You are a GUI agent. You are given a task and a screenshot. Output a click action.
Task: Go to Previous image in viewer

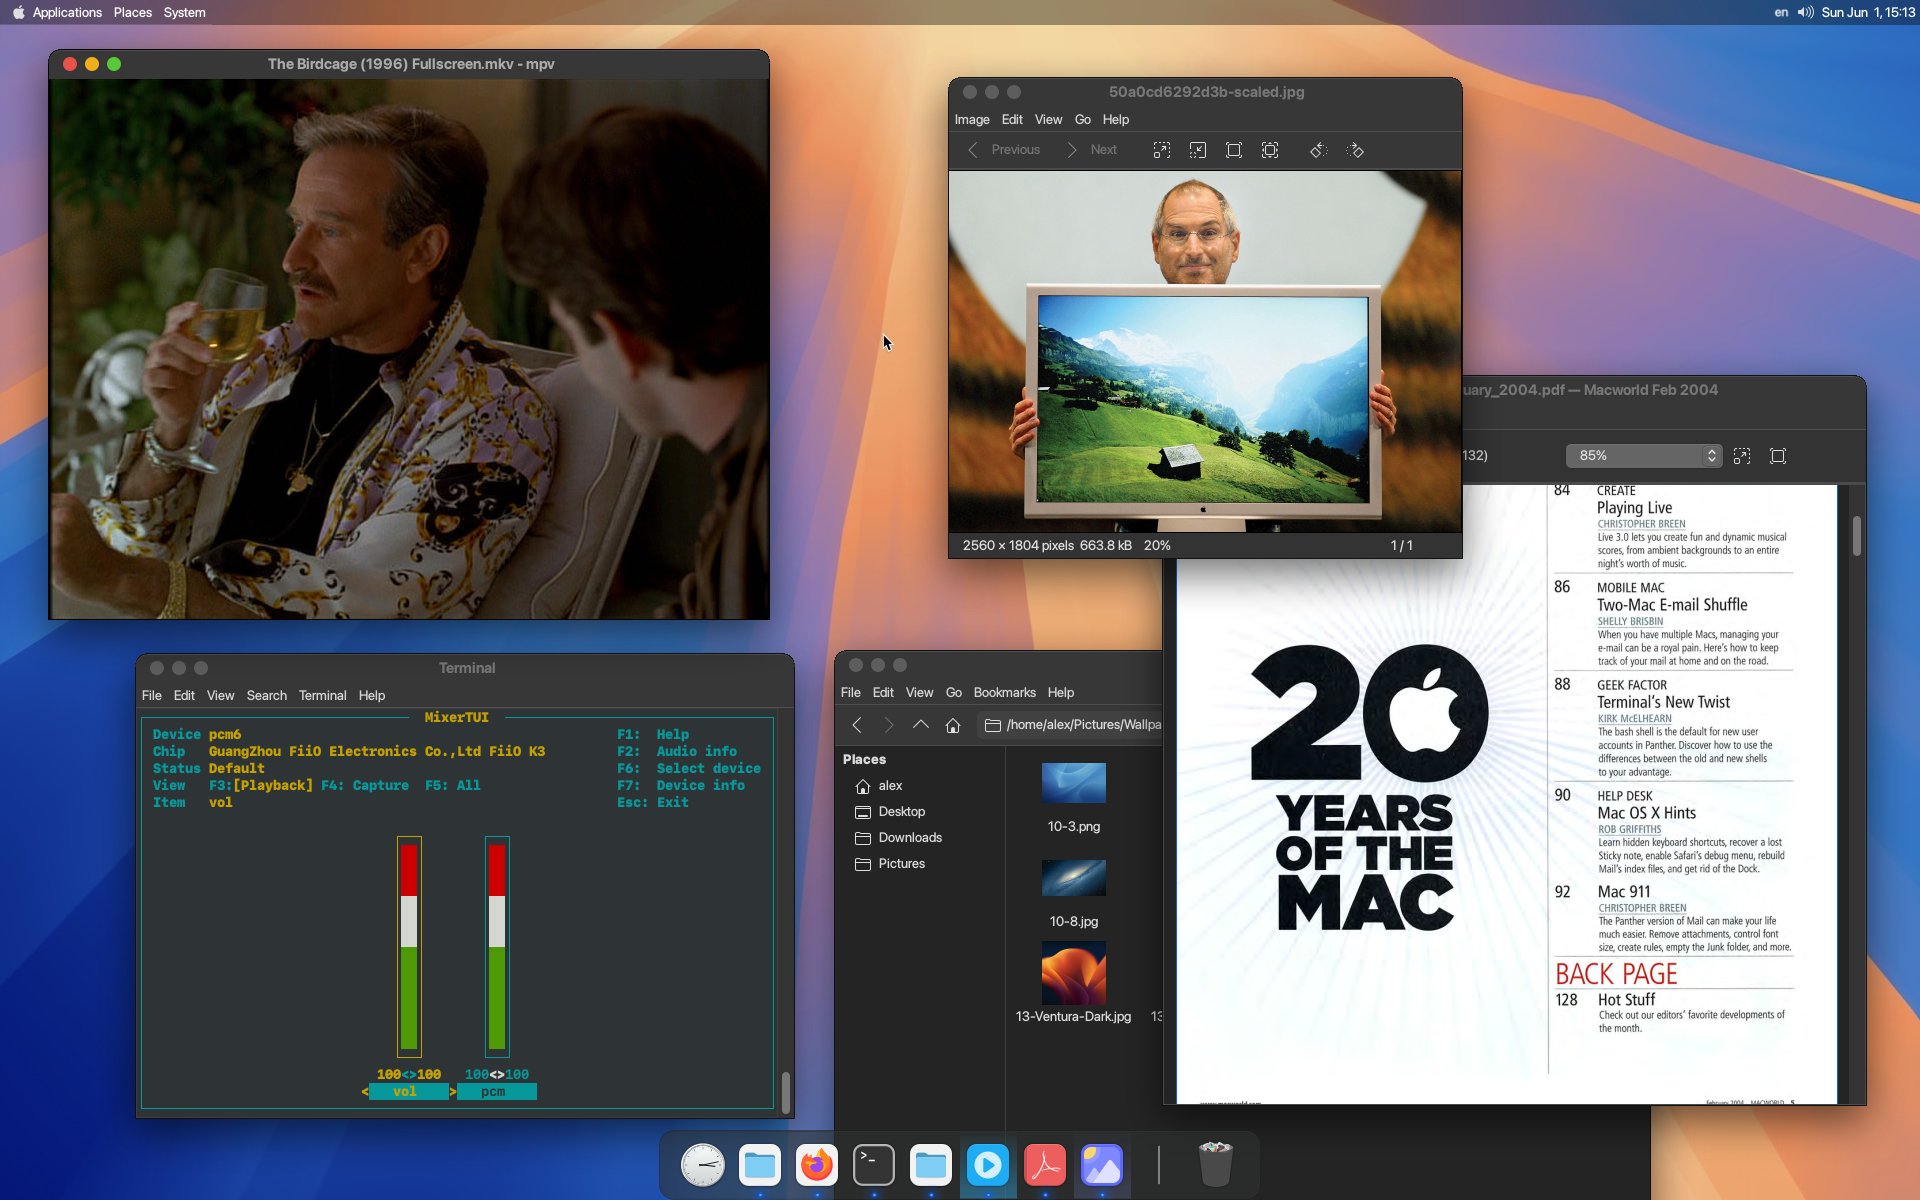tap(1004, 150)
